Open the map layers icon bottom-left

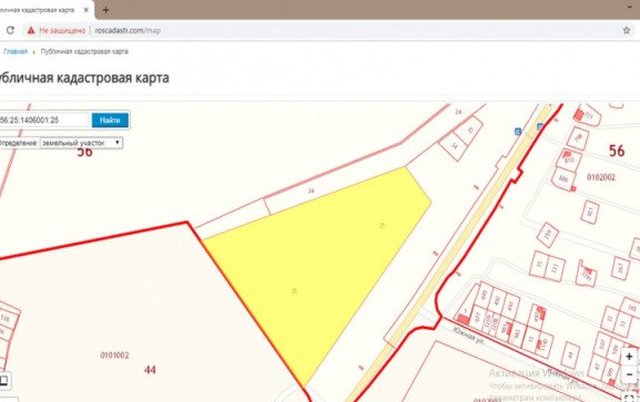coord(4,380)
